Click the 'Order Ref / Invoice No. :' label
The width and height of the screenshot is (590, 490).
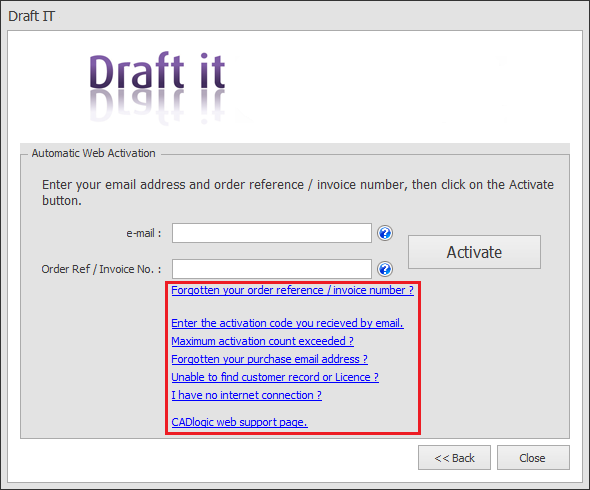(101, 269)
